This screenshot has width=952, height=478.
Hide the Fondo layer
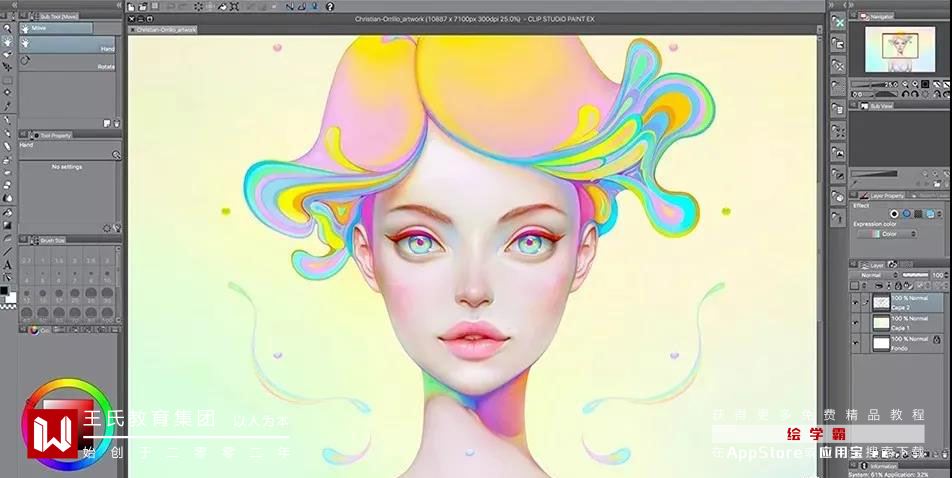tap(855, 343)
